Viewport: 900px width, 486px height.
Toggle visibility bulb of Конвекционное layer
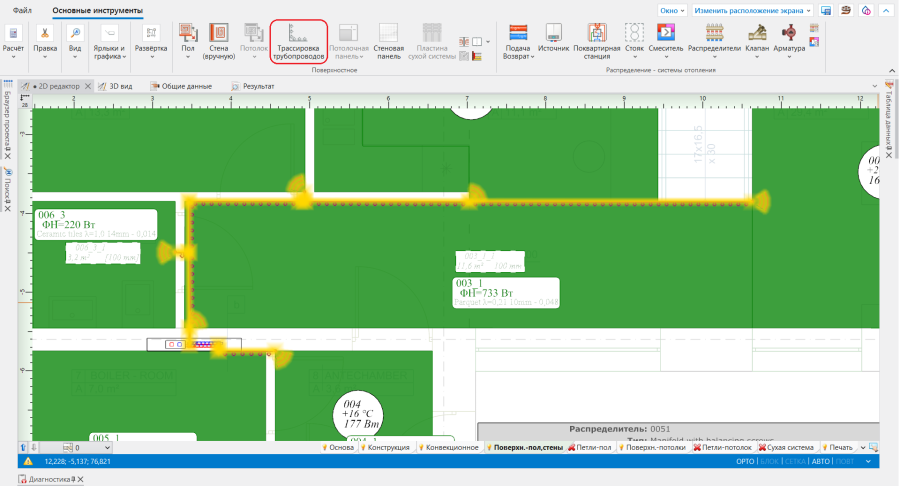pos(421,448)
